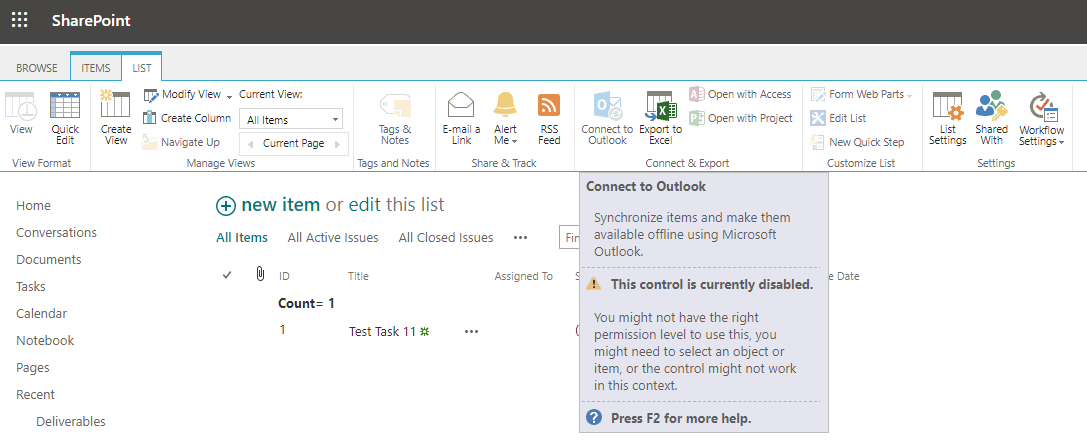This screenshot has height=442, width=1087.
Task: Switch to the BROWSE ribbon tab
Action: (x=37, y=68)
